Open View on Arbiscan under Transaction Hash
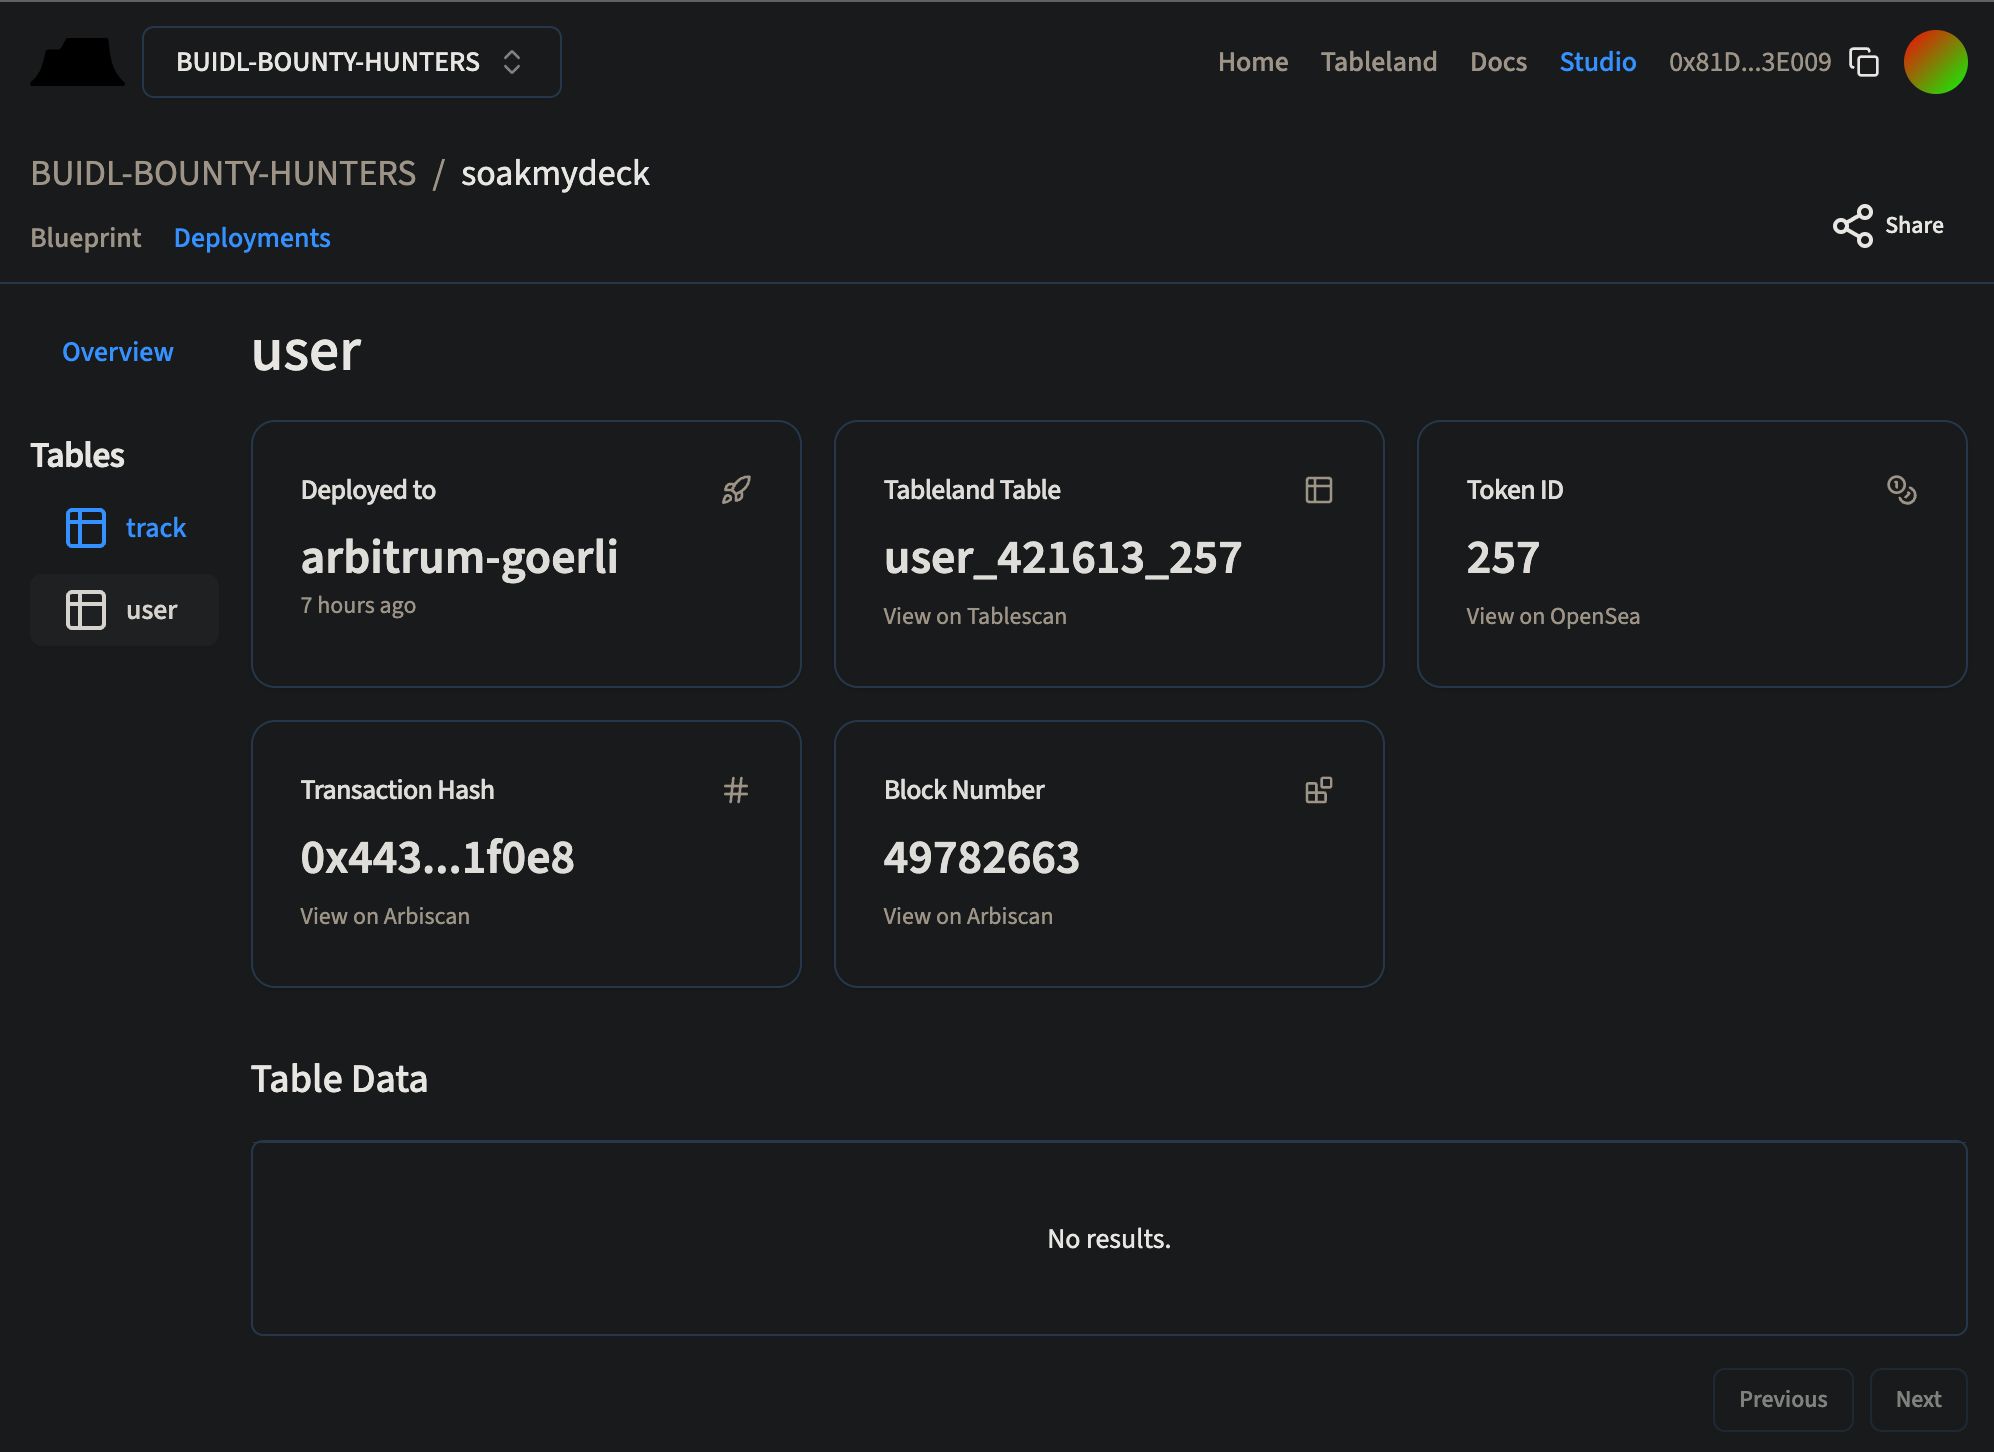Image resolution: width=1994 pixels, height=1452 pixels. point(385,916)
